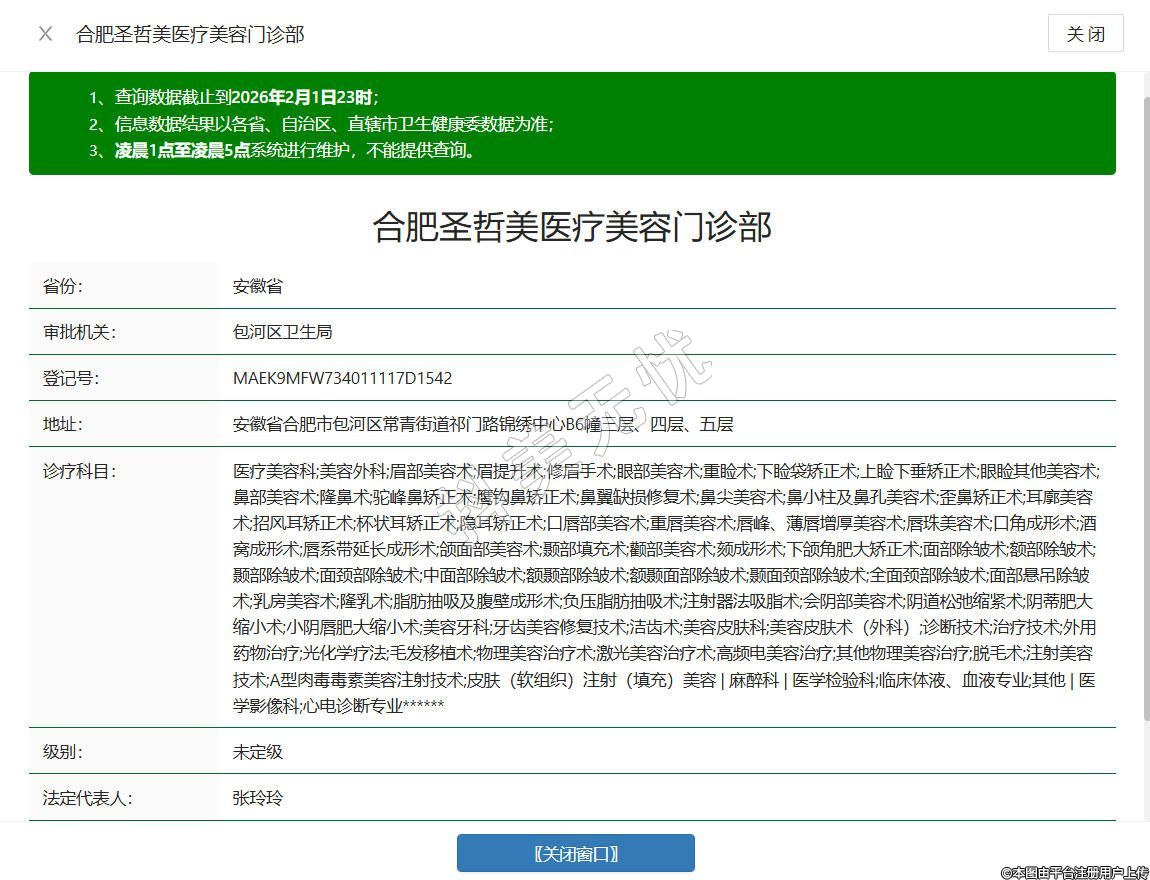
Task: Click the registration number MAEK9MFW734011117D1542
Action: pos(342,378)
